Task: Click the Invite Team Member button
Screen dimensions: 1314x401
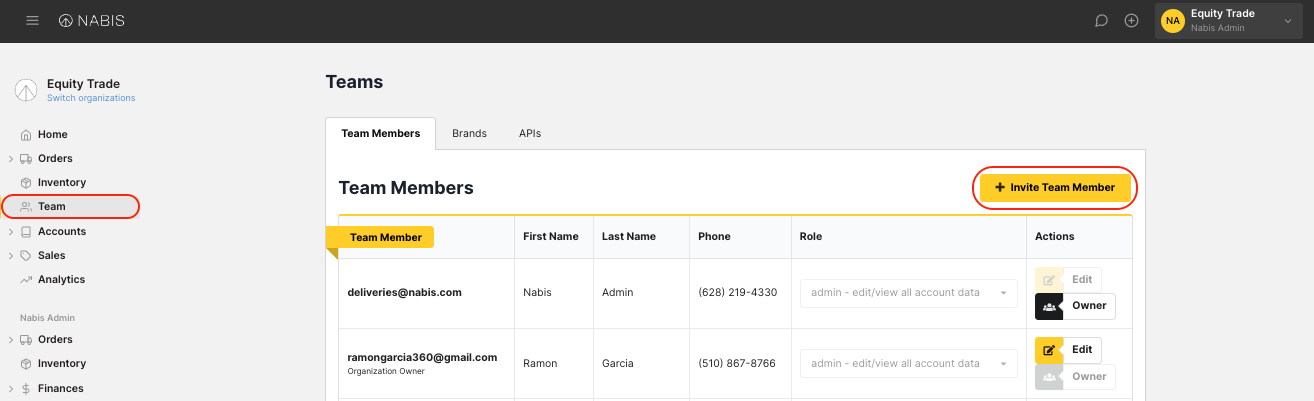Action: [1054, 187]
